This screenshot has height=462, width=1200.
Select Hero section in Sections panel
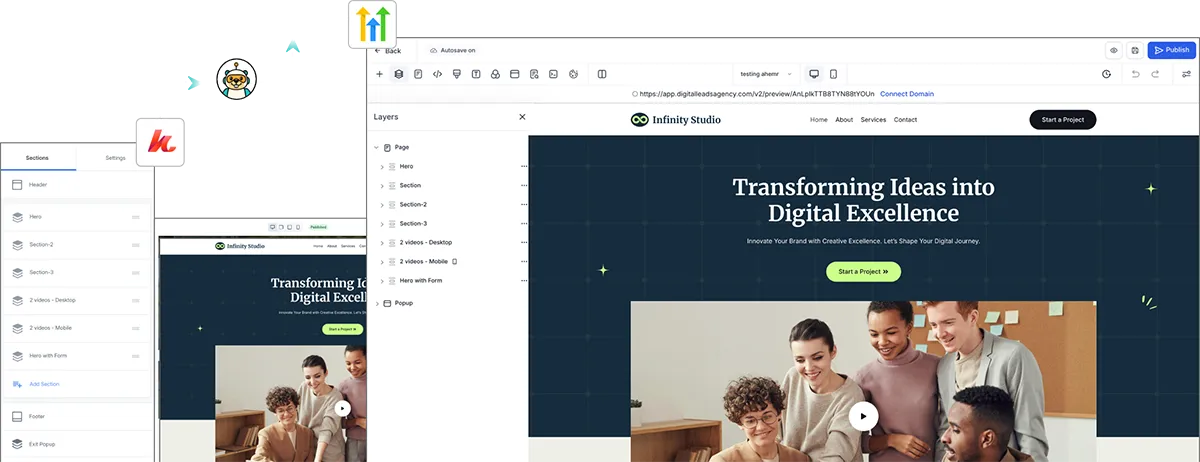[77, 216]
